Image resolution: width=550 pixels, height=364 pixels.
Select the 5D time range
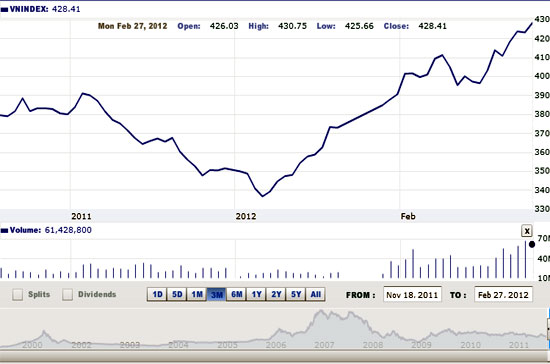(x=177, y=294)
